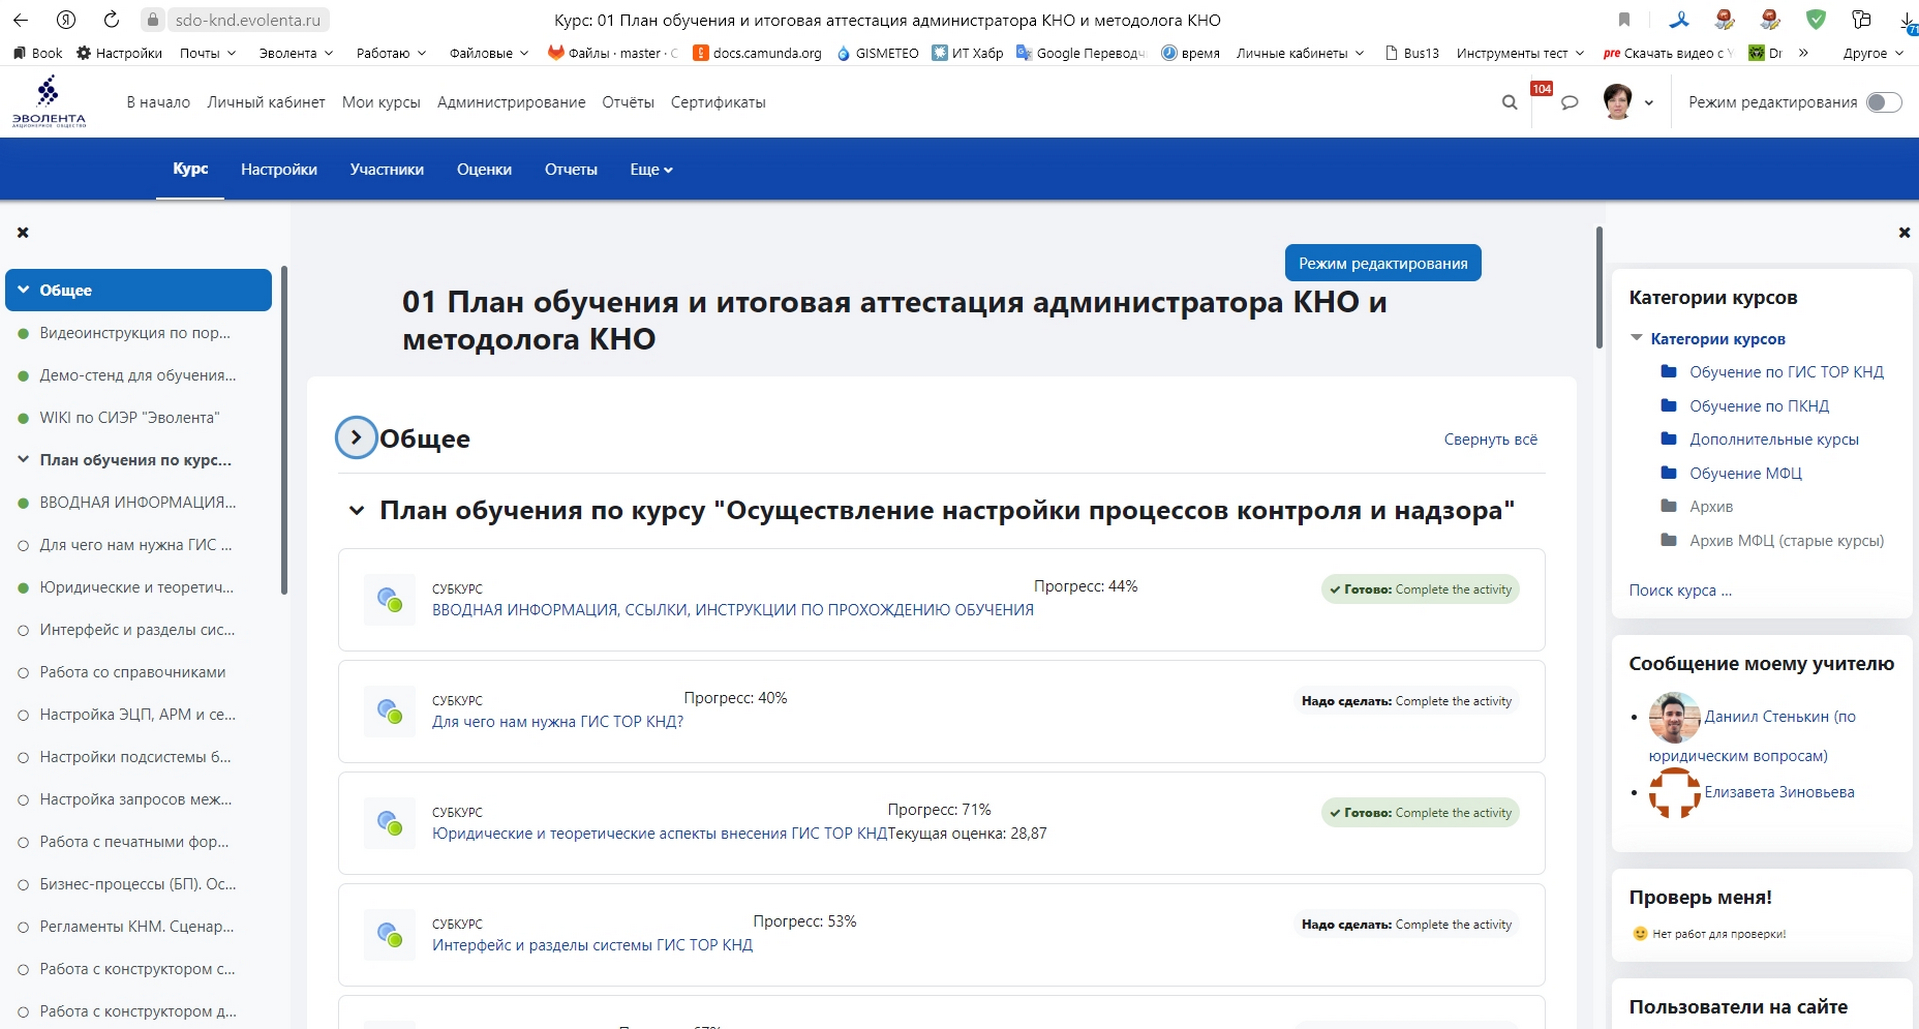Click the Yandex browser home icon
The height and width of the screenshot is (1029, 1919).
coord(66,19)
